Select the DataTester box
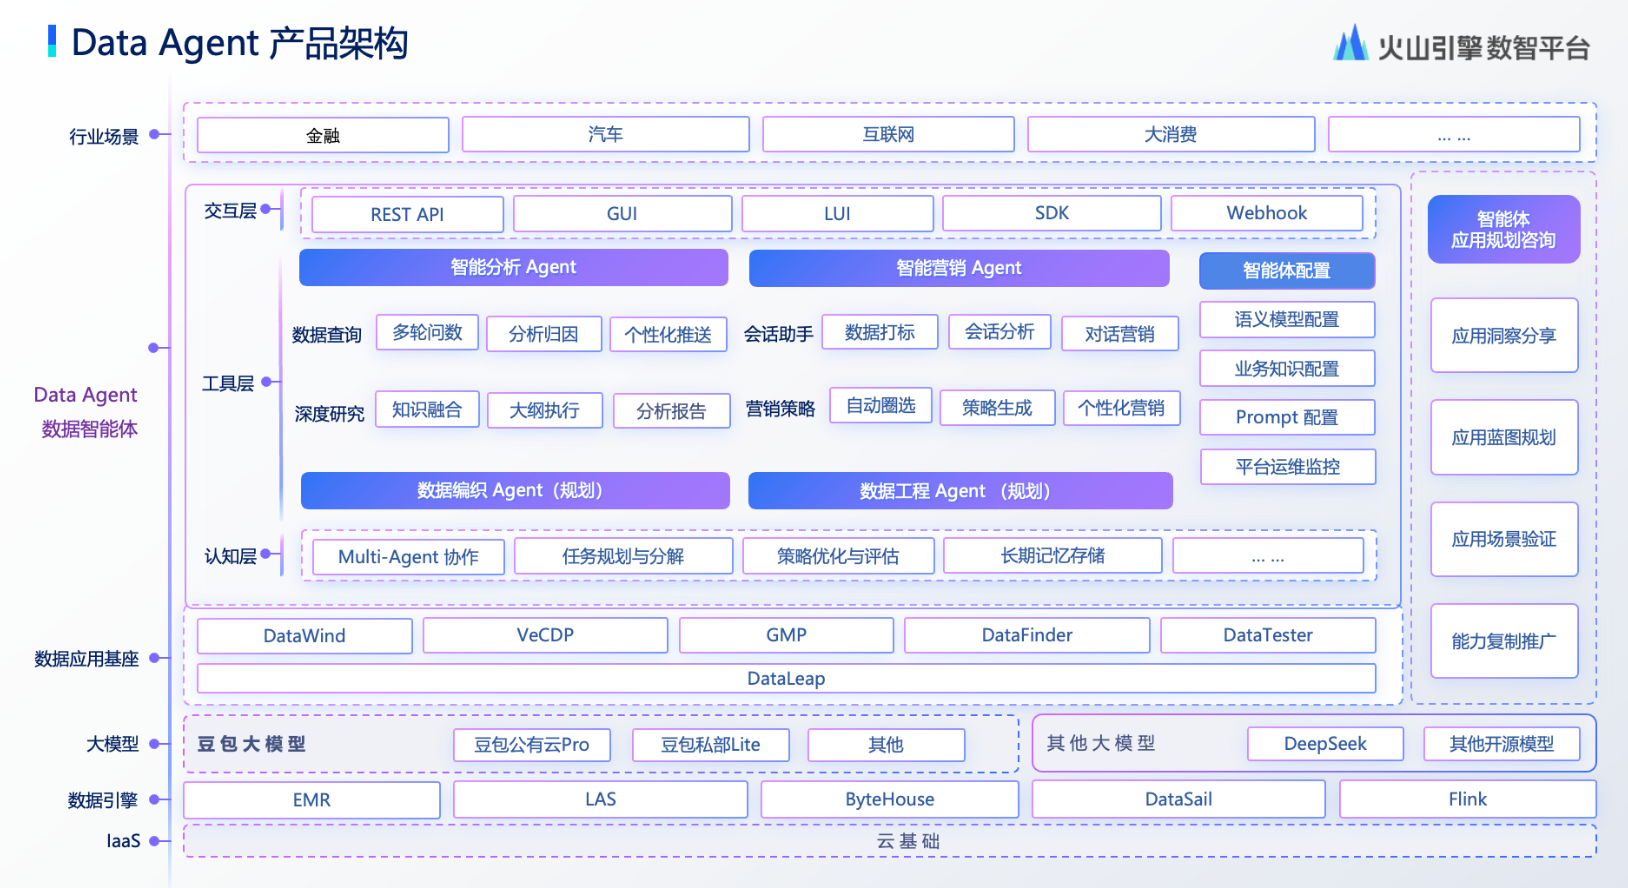Image resolution: width=1628 pixels, height=888 pixels. [1268, 635]
